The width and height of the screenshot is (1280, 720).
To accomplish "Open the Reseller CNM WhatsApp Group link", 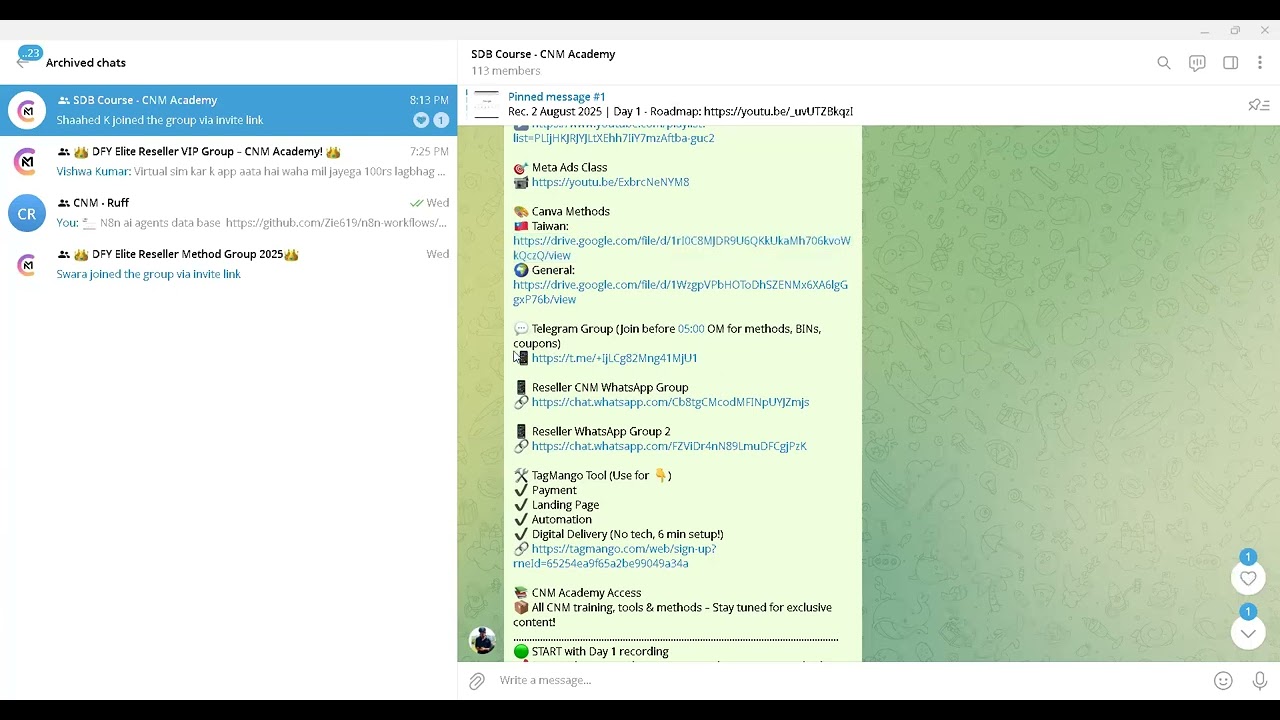I will [x=670, y=402].
